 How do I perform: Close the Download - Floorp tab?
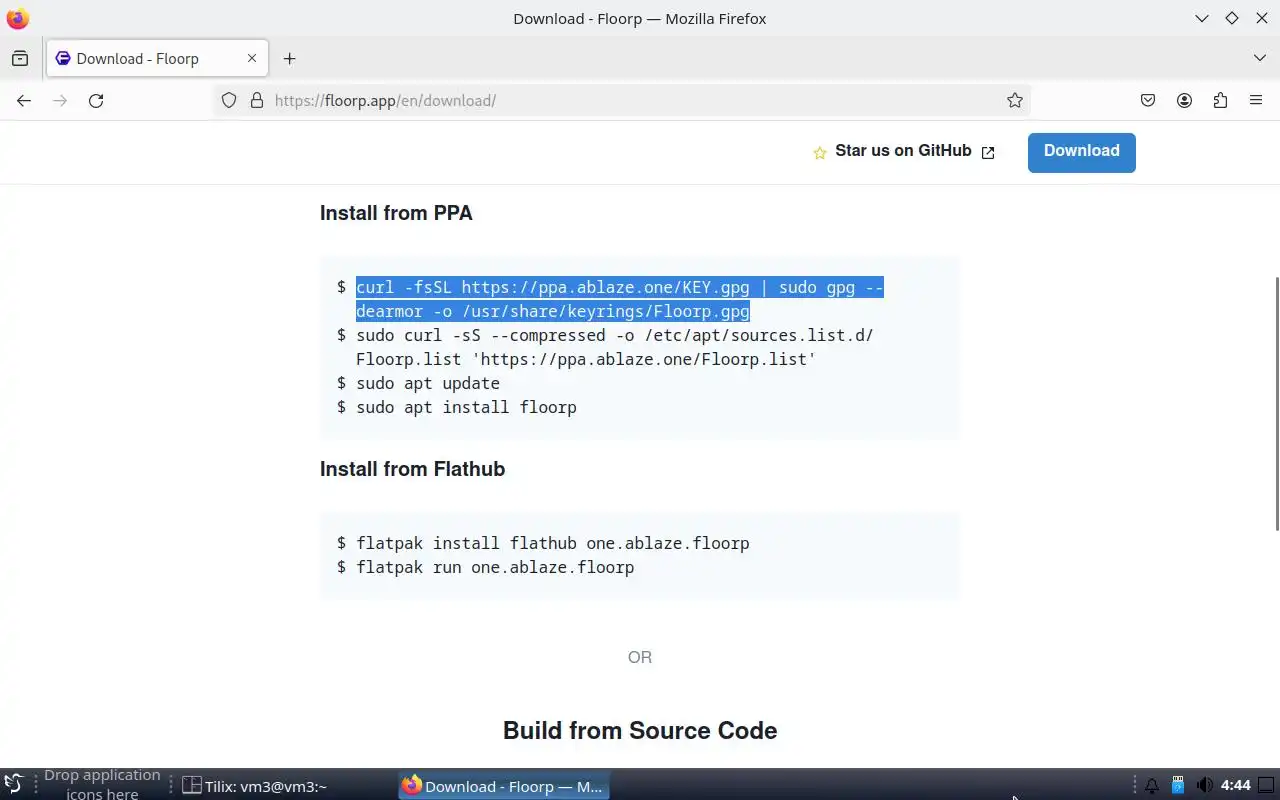(x=252, y=58)
